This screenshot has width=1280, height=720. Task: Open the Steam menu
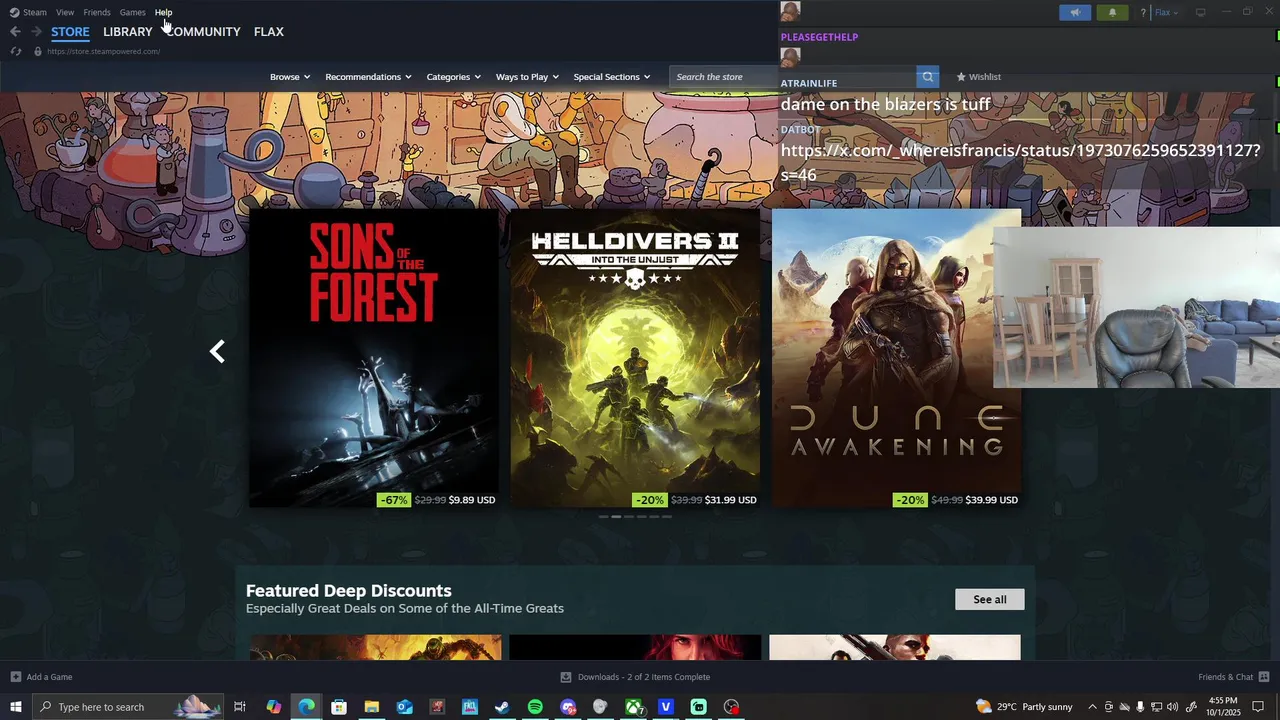click(29, 12)
